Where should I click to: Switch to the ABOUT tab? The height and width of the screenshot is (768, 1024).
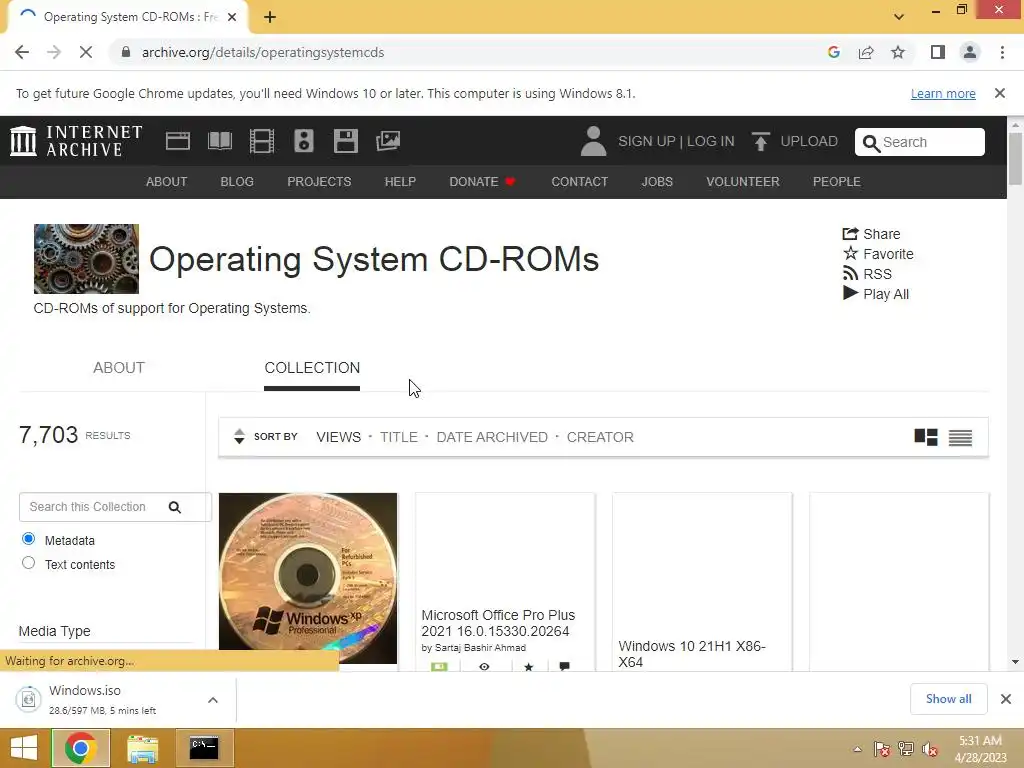click(119, 368)
